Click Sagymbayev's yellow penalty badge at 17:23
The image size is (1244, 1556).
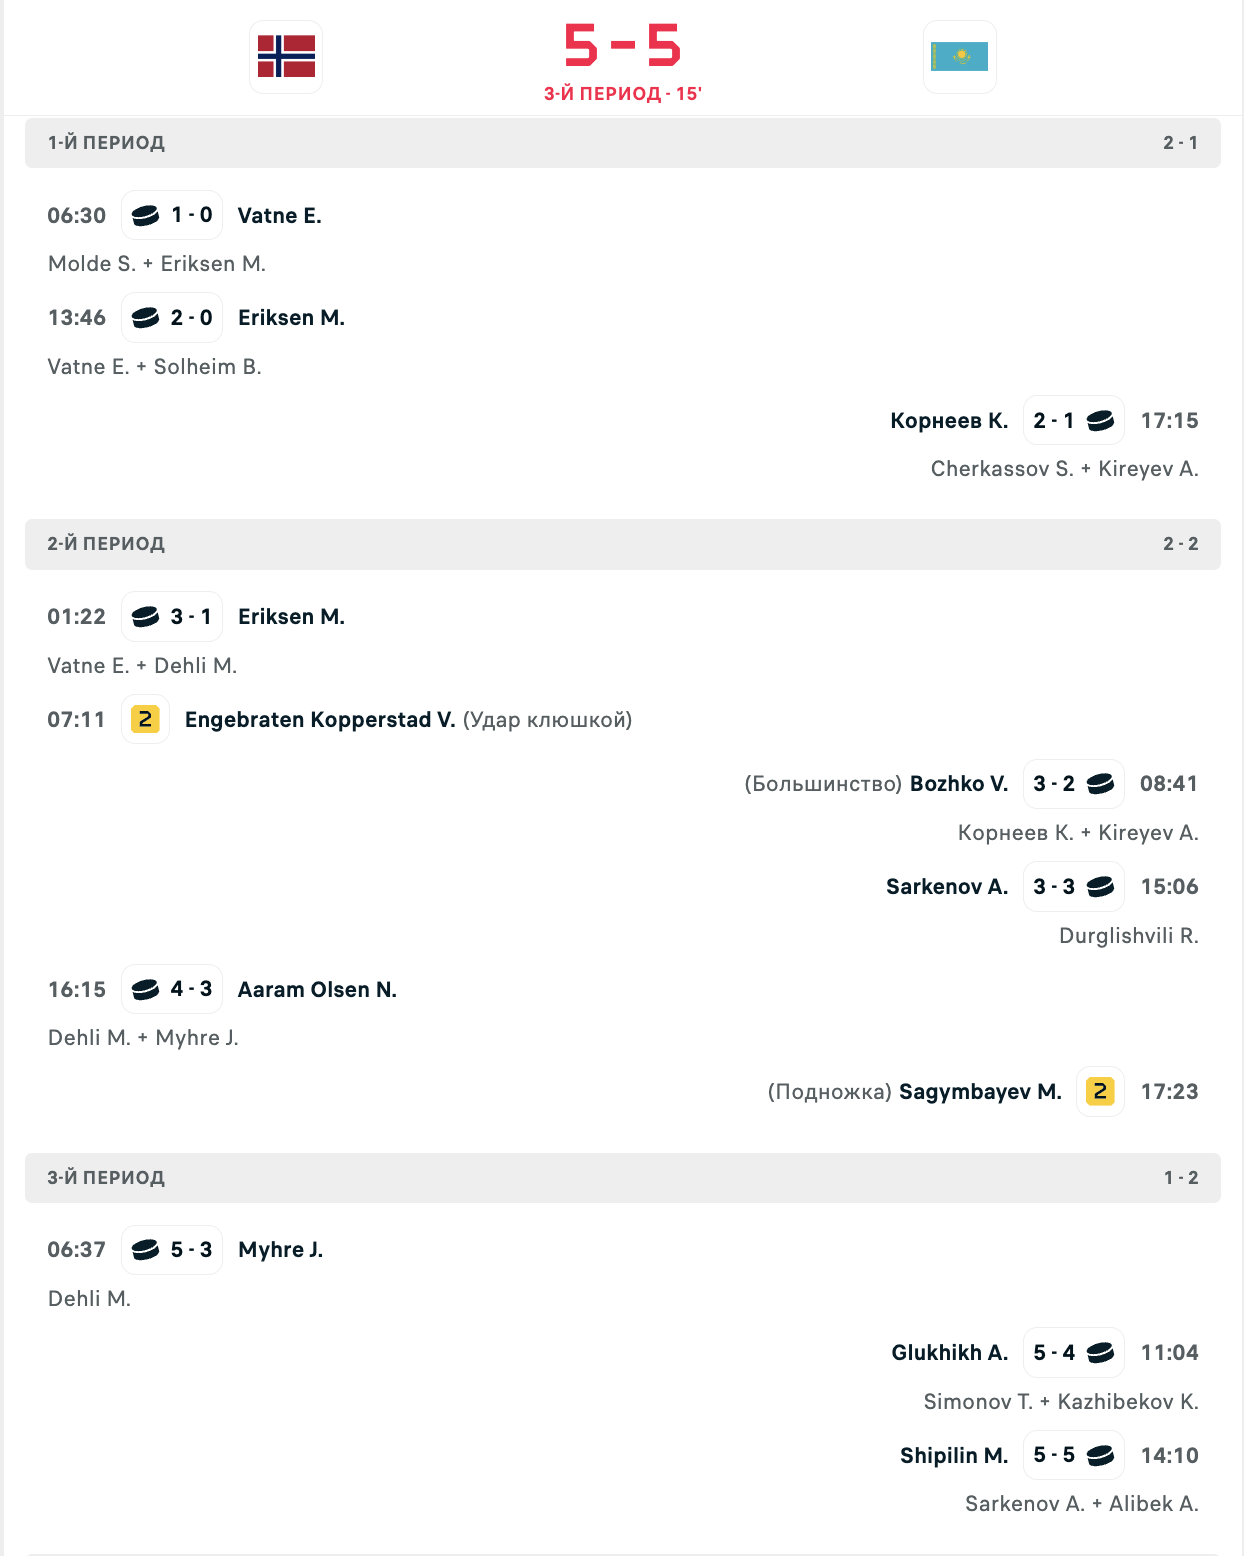[x=1100, y=1092]
